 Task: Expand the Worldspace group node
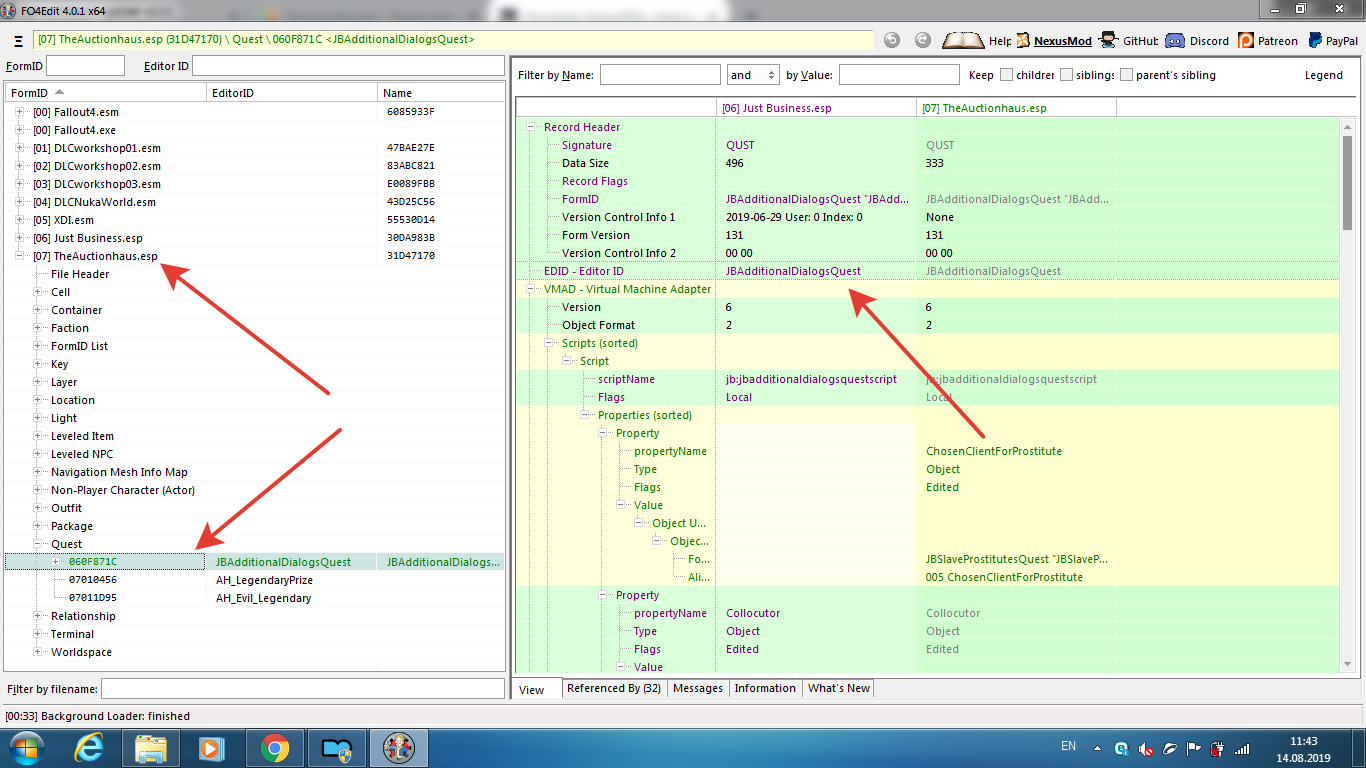point(38,652)
